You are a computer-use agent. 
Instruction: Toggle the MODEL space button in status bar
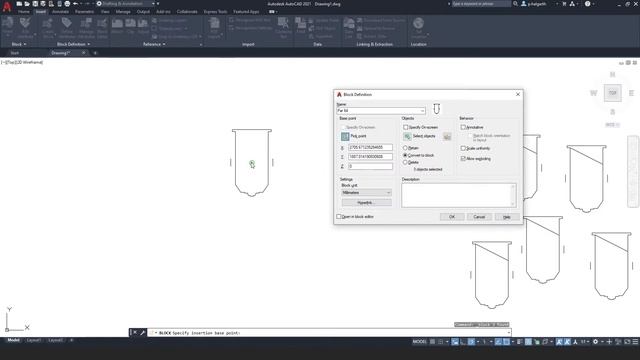(x=419, y=342)
